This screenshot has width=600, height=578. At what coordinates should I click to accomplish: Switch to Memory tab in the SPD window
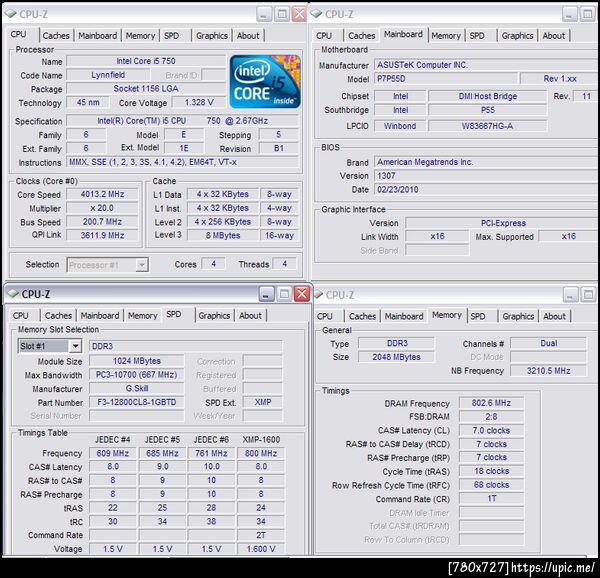[x=142, y=316]
